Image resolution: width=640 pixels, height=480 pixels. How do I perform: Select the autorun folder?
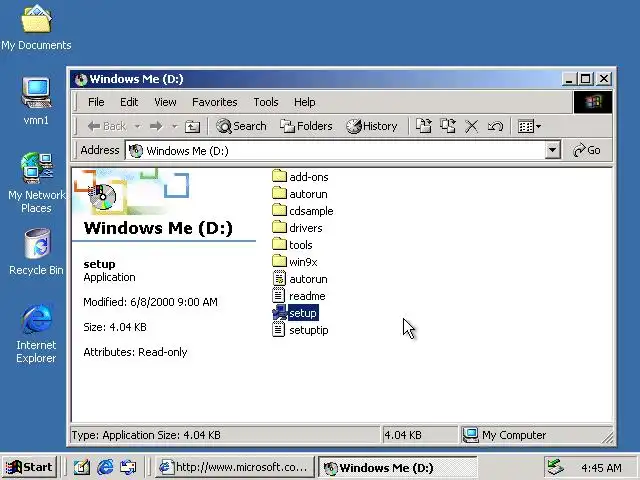click(300, 194)
